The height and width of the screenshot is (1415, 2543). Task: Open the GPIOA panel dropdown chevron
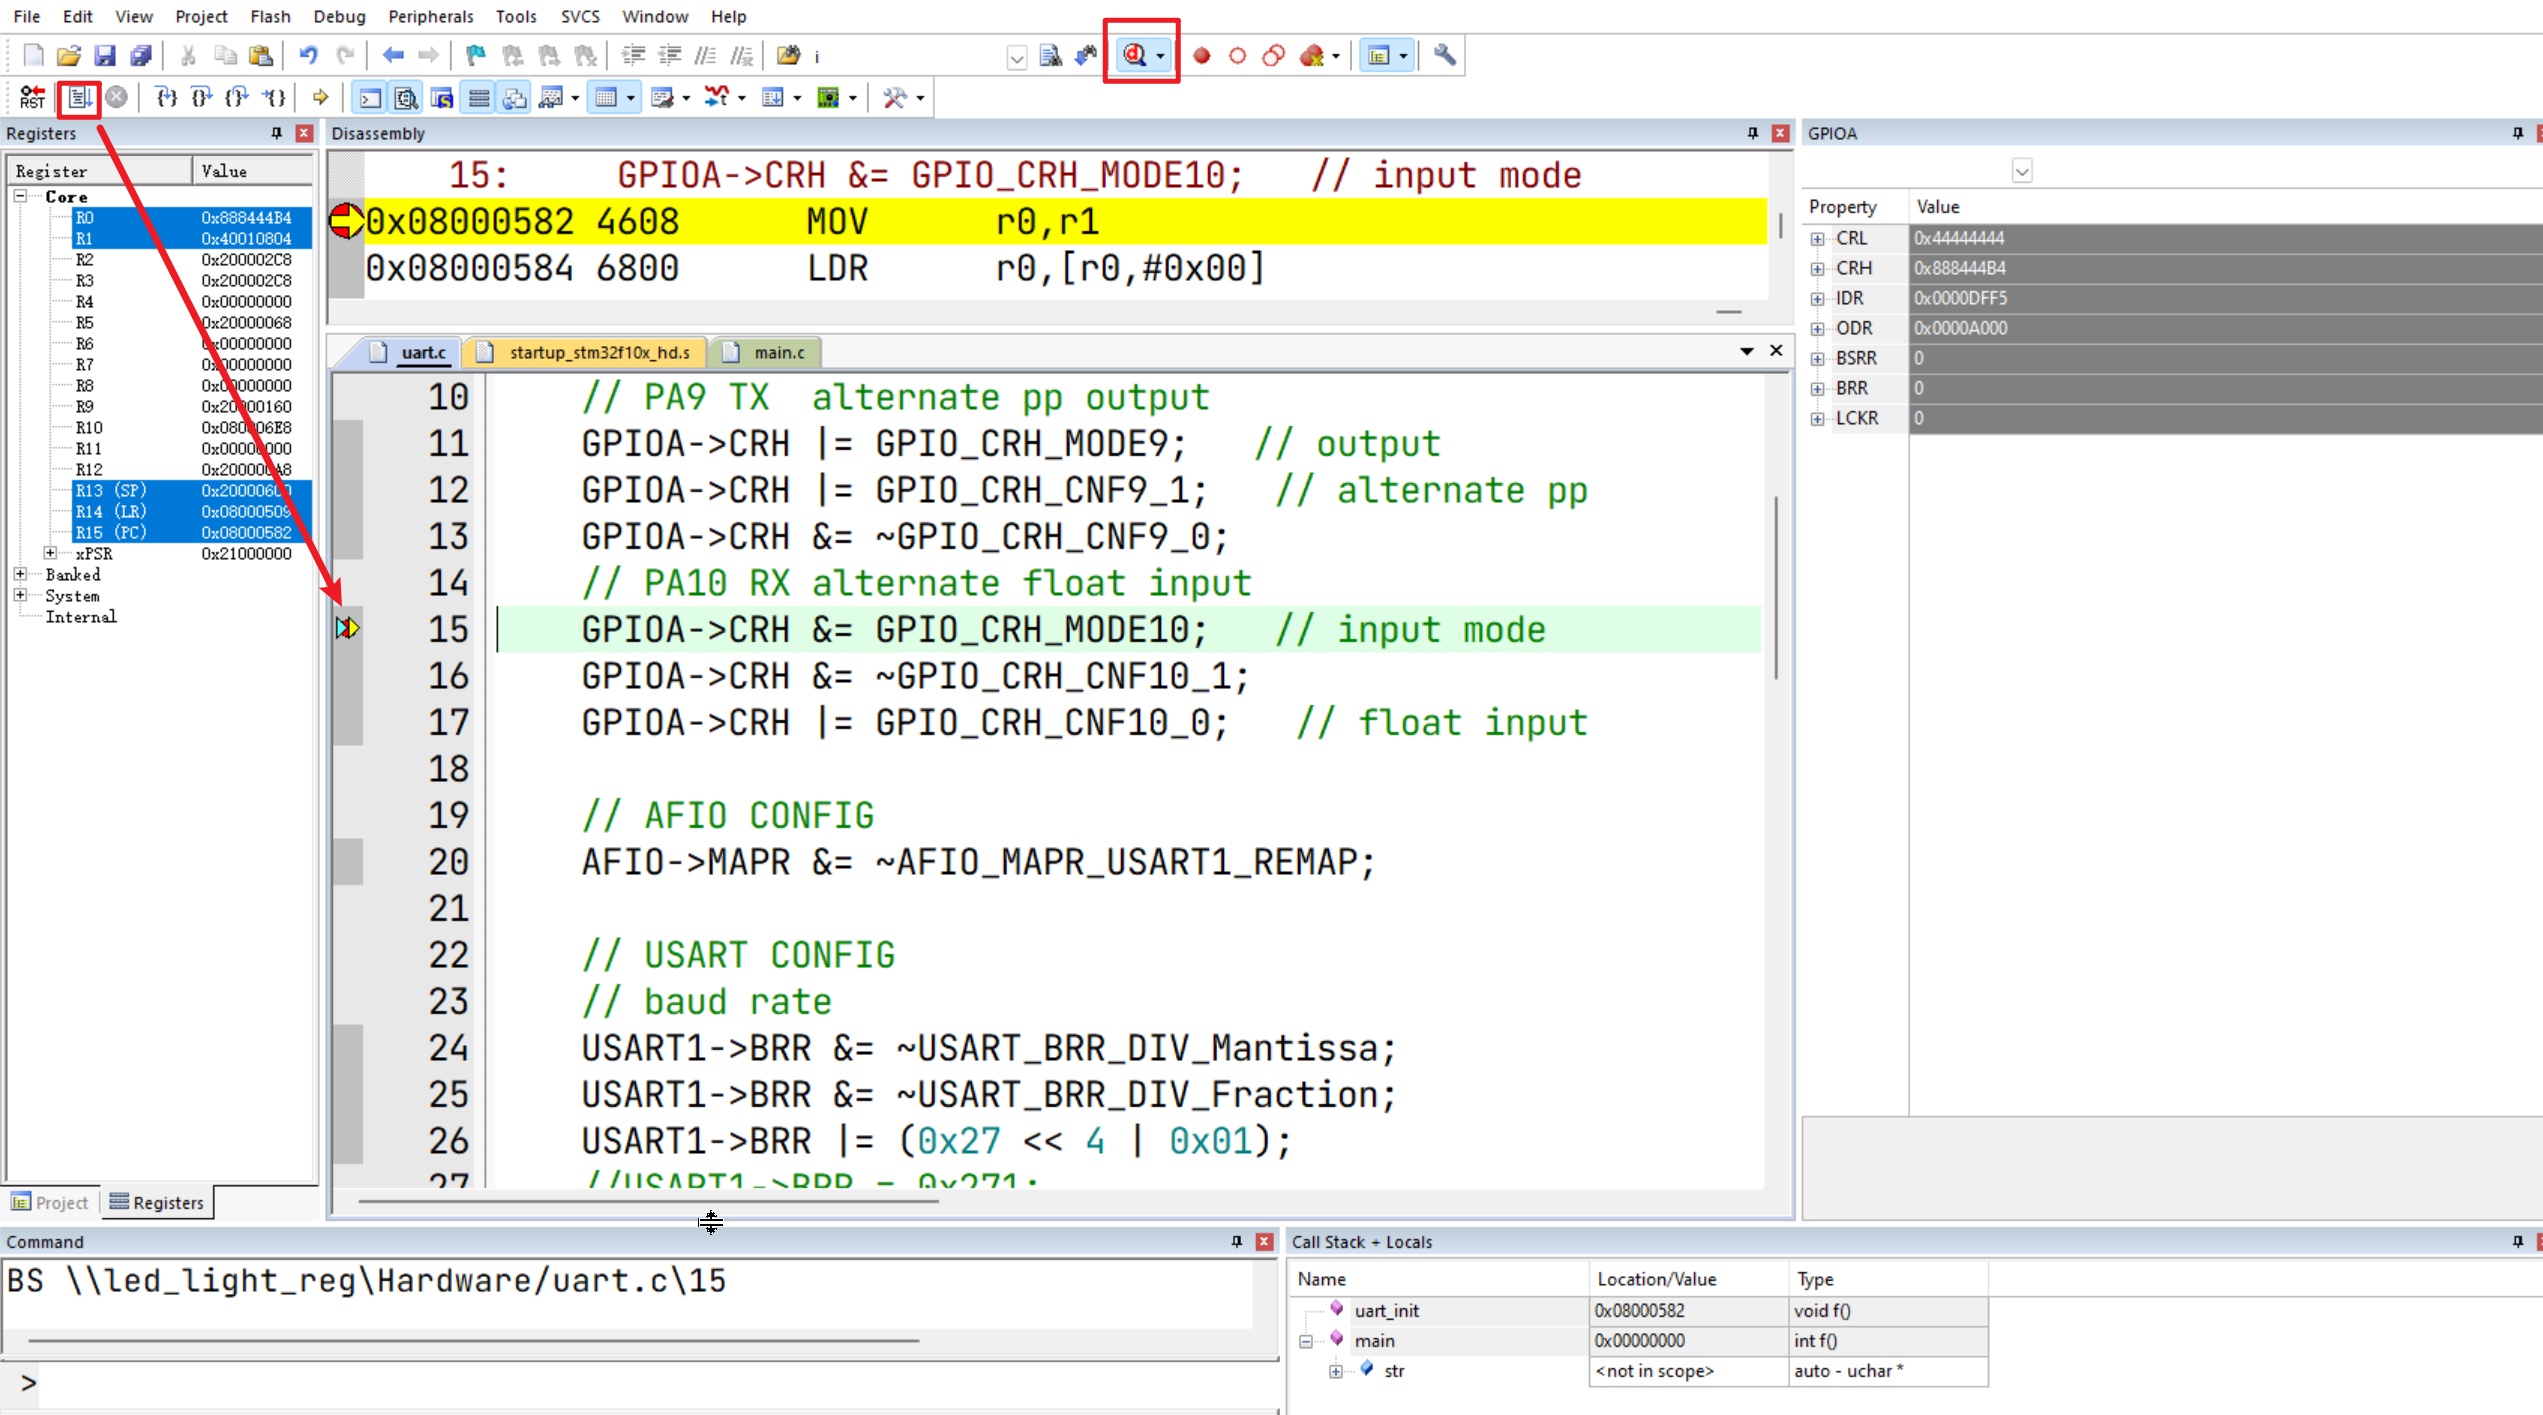pos(2022,171)
